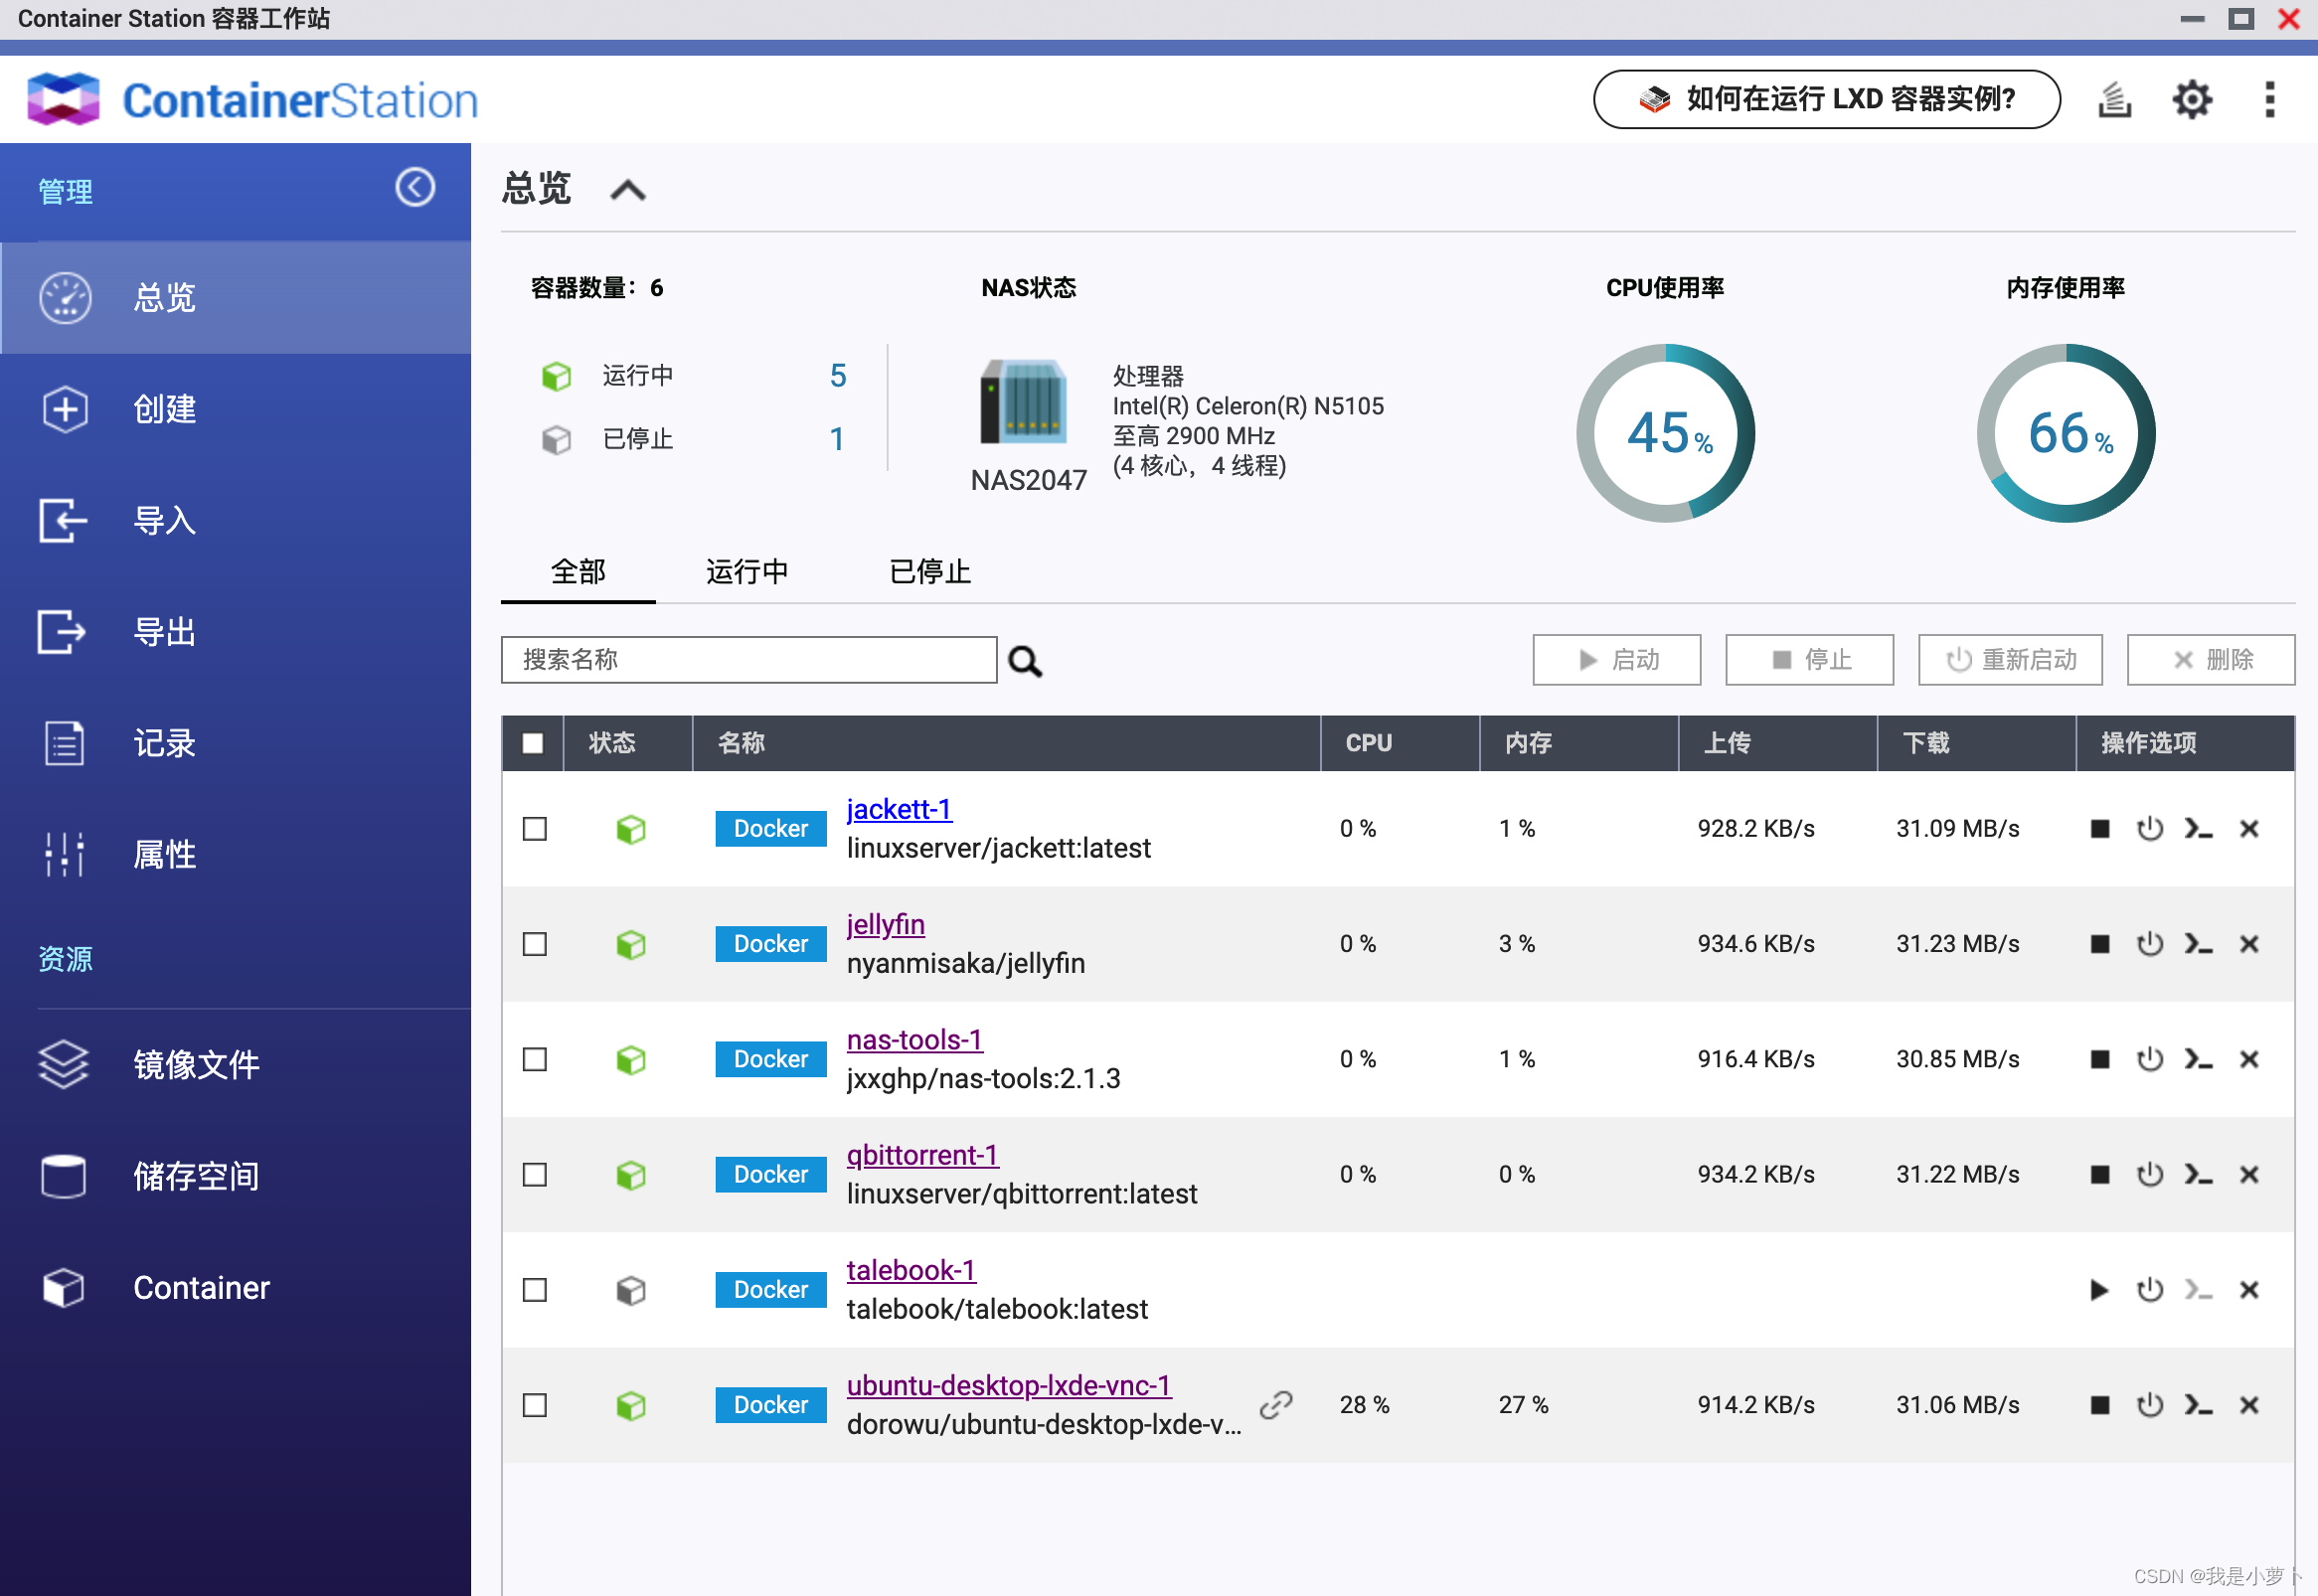The width and height of the screenshot is (2318, 1596).
Task: Remove the jellyfin container
Action: pos(2249,944)
